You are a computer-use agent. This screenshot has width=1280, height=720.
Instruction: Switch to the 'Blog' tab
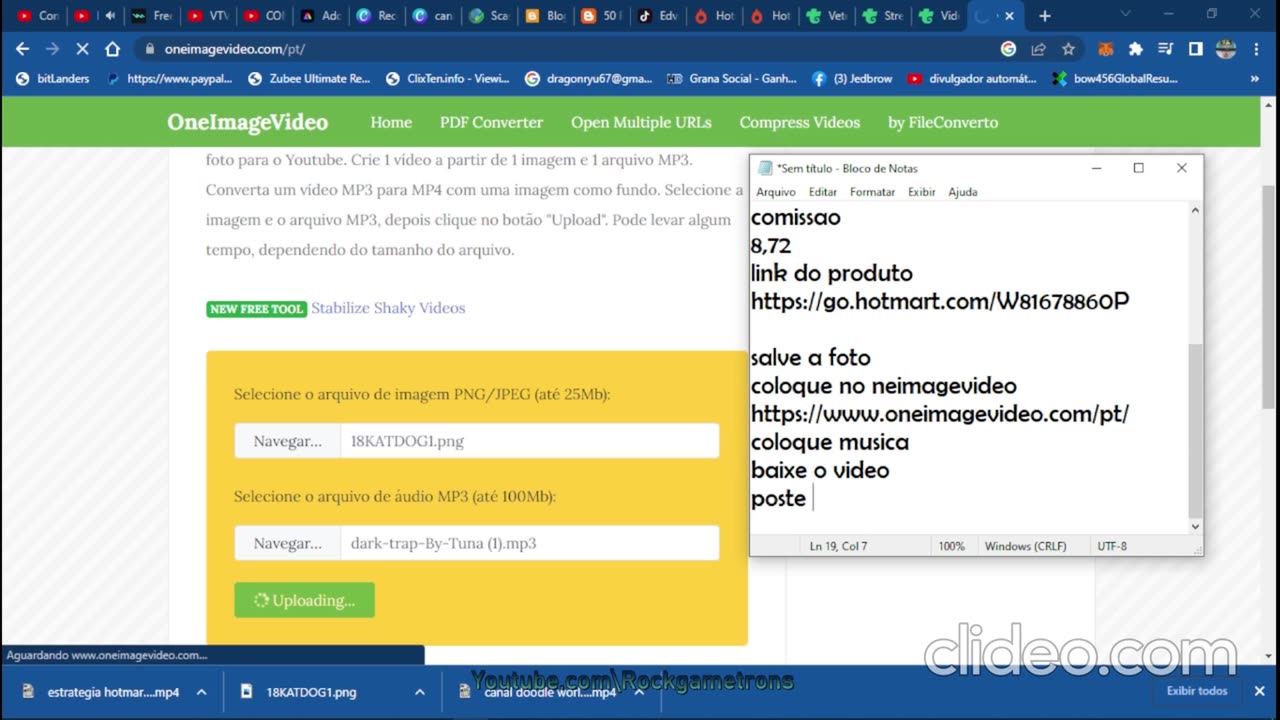(x=545, y=16)
